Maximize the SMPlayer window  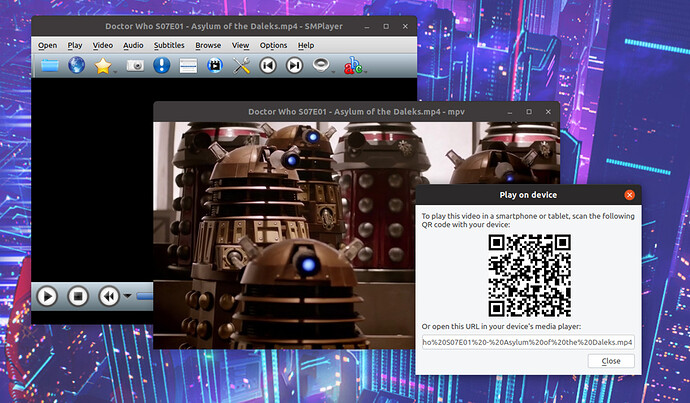386,26
